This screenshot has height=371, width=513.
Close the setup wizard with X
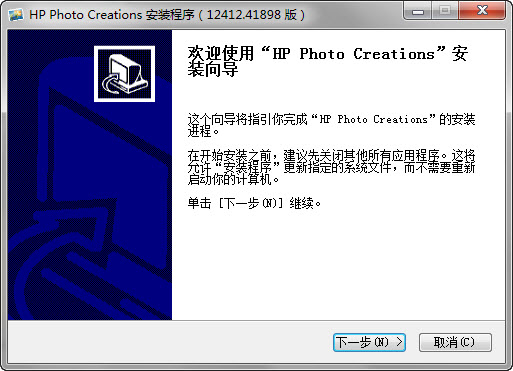[x=482, y=11]
